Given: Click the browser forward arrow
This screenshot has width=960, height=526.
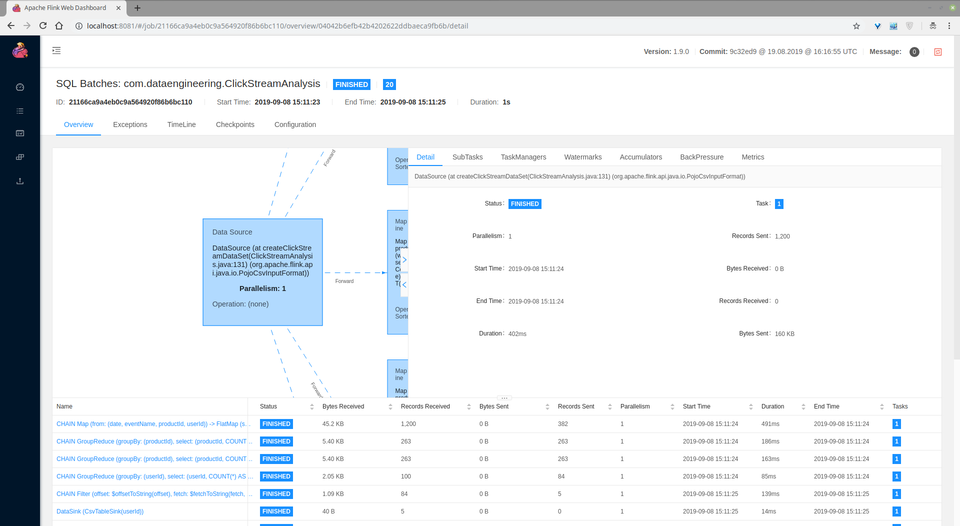Looking at the screenshot, I should [x=26, y=26].
